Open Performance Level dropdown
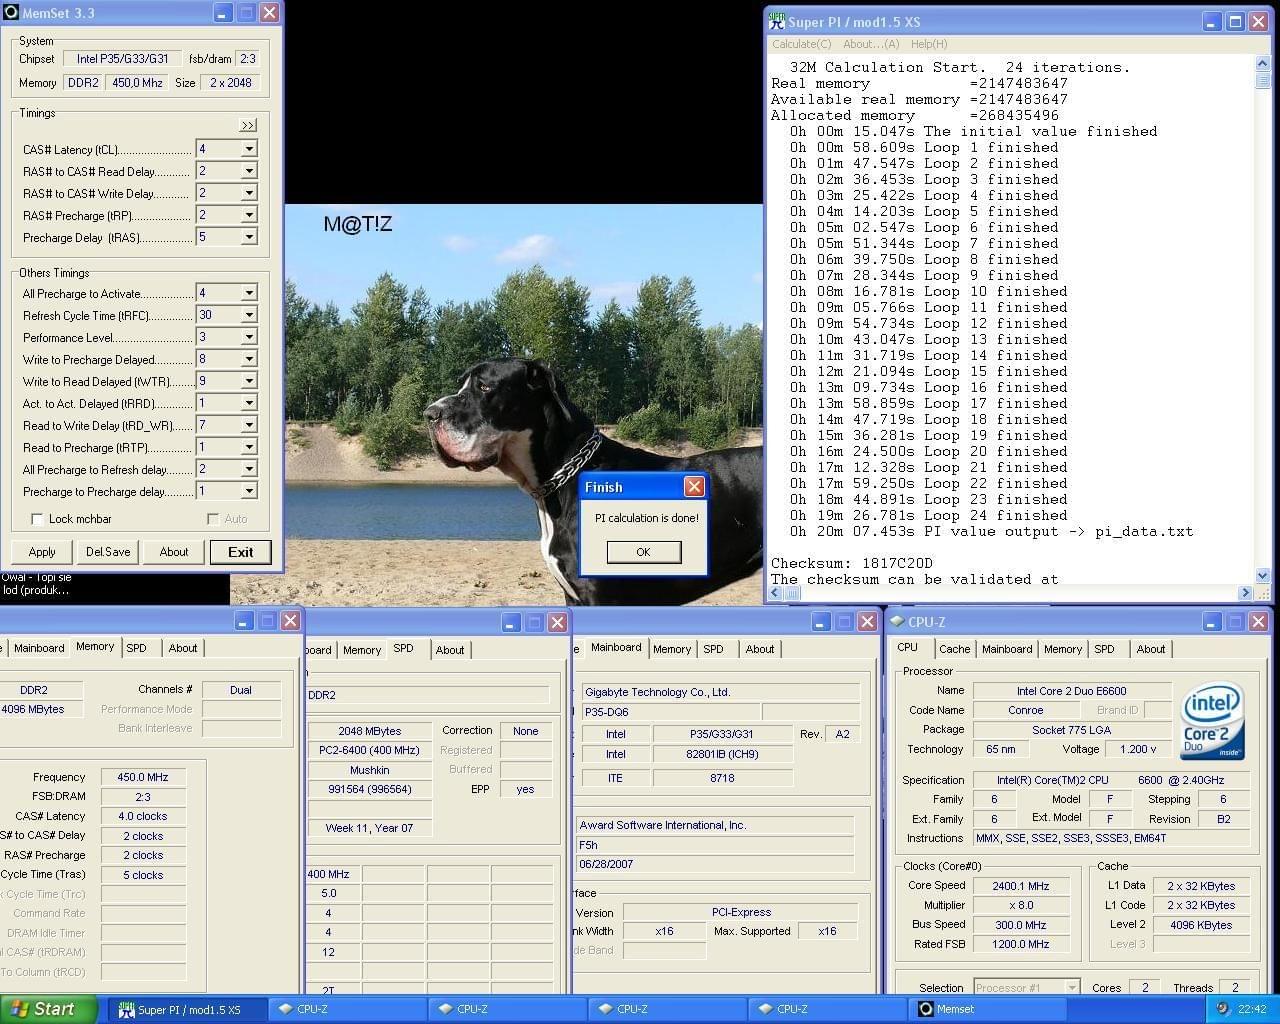Screen dimensions: 1280x1024 249,337
